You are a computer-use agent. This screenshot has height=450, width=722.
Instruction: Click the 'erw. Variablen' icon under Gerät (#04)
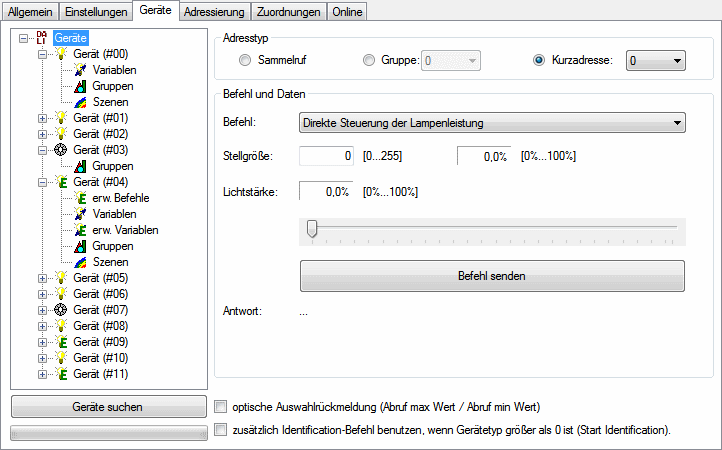click(82, 230)
